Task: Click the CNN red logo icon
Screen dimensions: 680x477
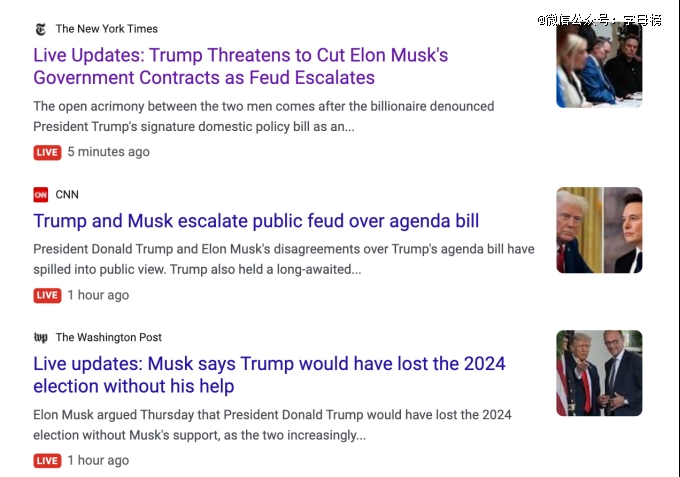Action: [x=41, y=195]
